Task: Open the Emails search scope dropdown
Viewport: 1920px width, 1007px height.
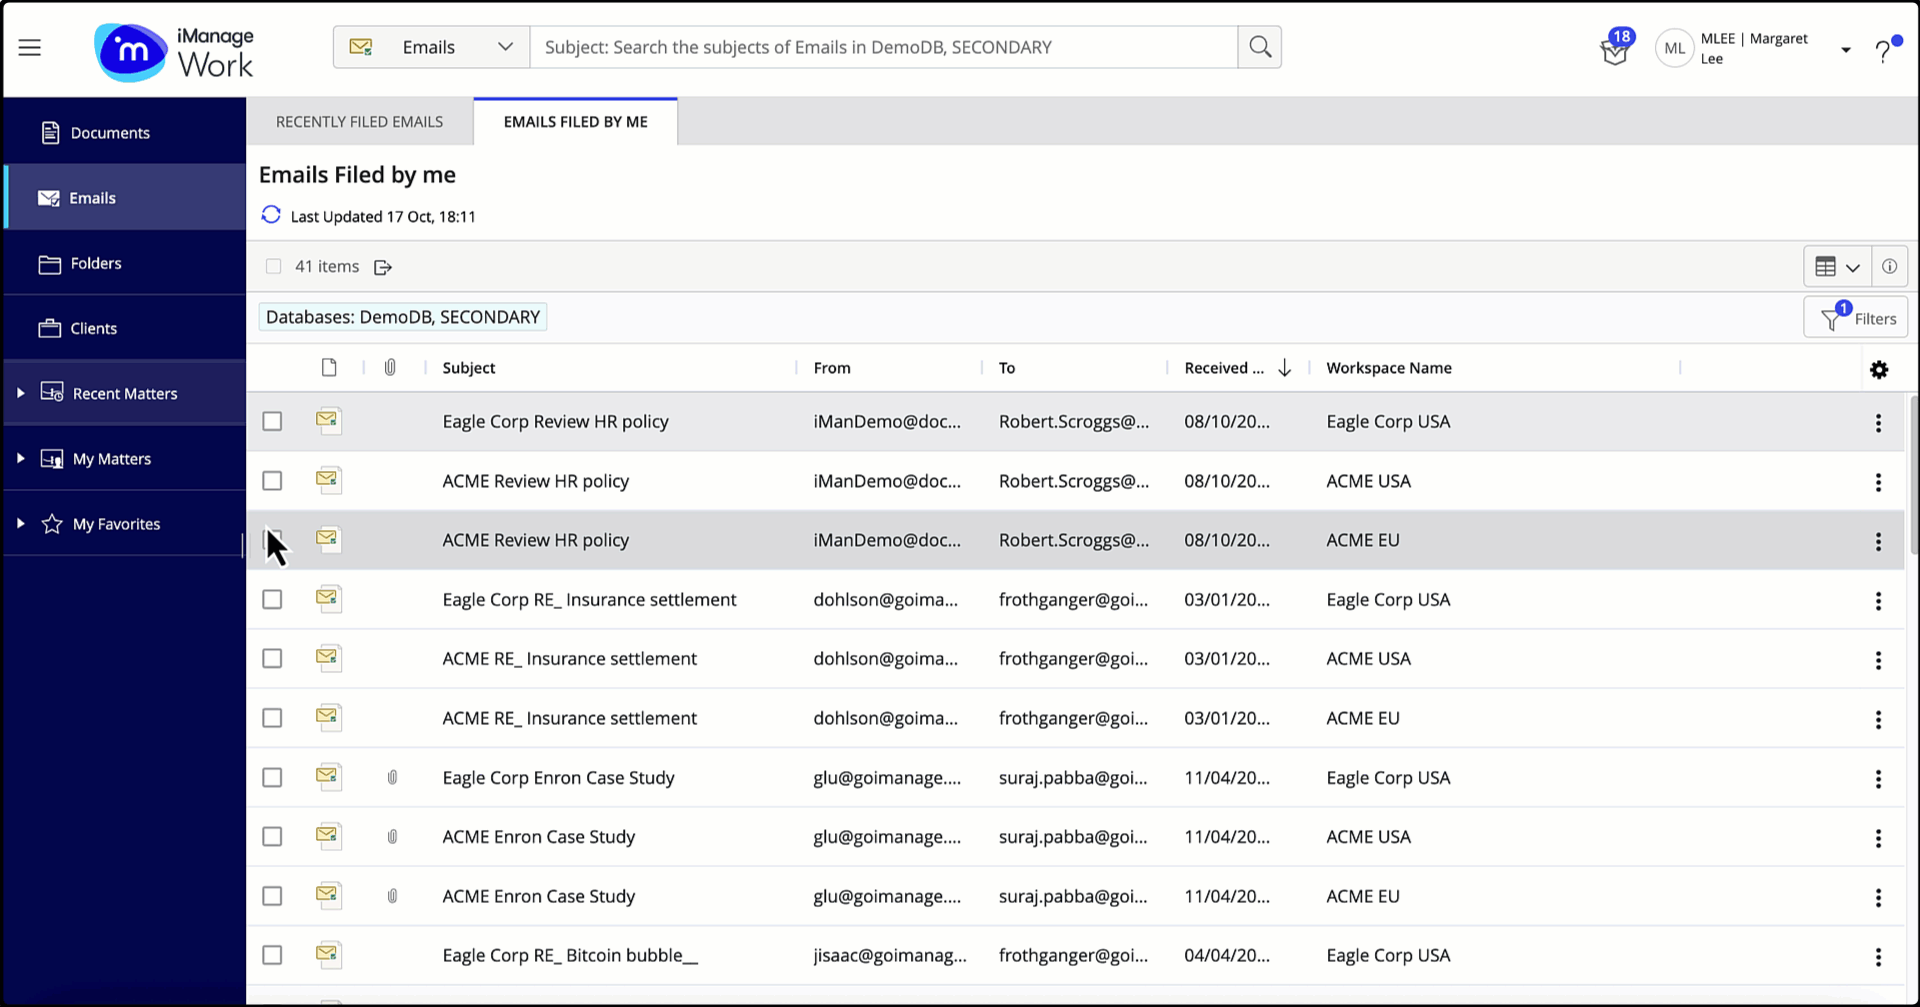Action: pyautogui.click(x=505, y=47)
